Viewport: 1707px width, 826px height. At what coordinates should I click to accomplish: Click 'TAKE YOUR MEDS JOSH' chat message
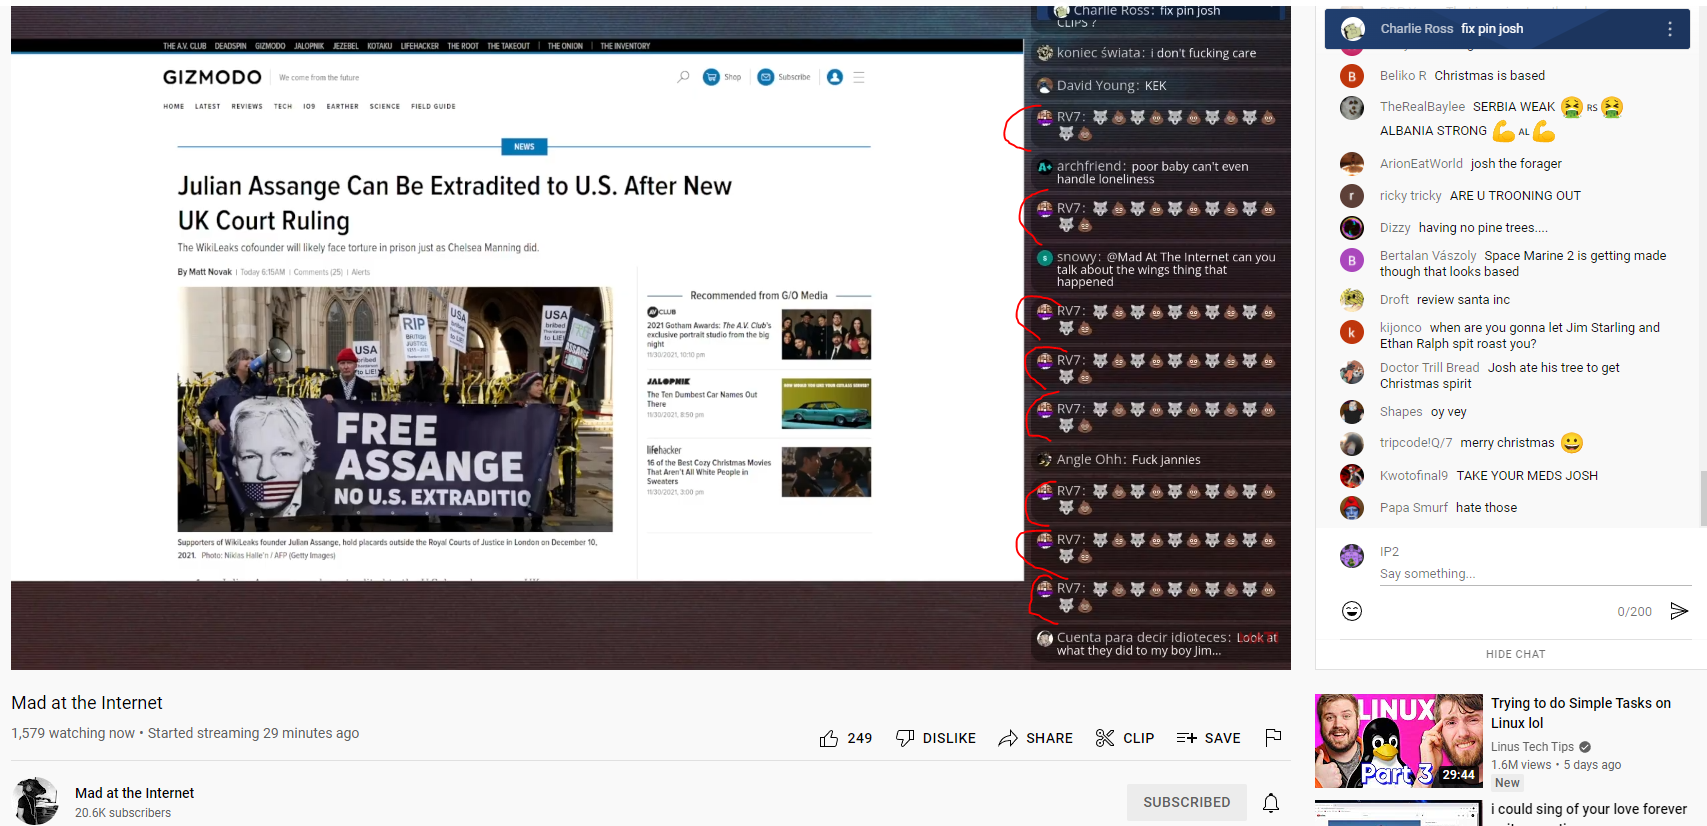pyautogui.click(x=1527, y=476)
